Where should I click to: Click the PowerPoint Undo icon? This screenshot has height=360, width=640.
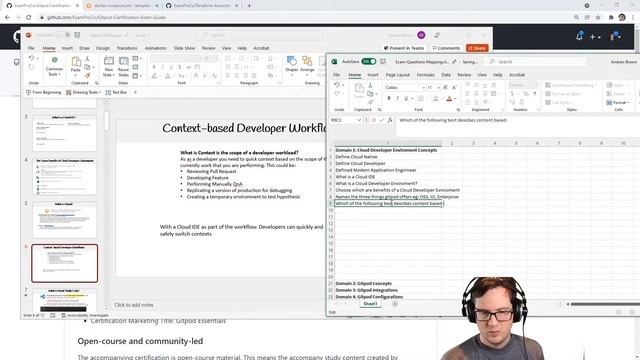pyautogui.click(x=31, y=58)
